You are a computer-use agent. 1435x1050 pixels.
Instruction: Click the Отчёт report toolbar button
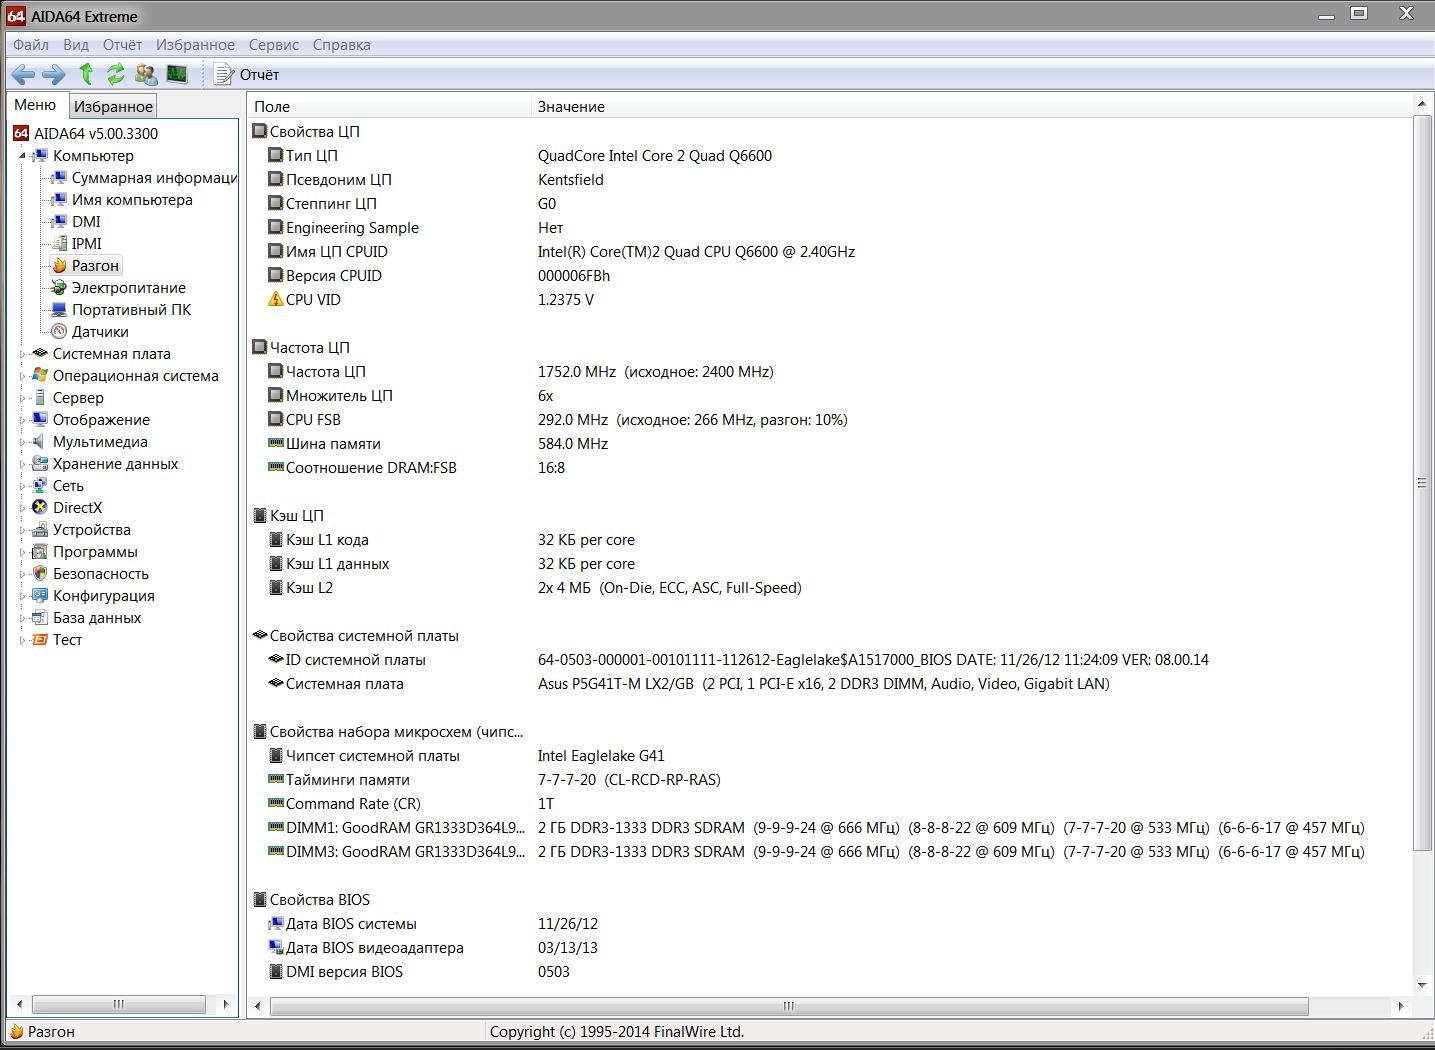coord(247,74)
